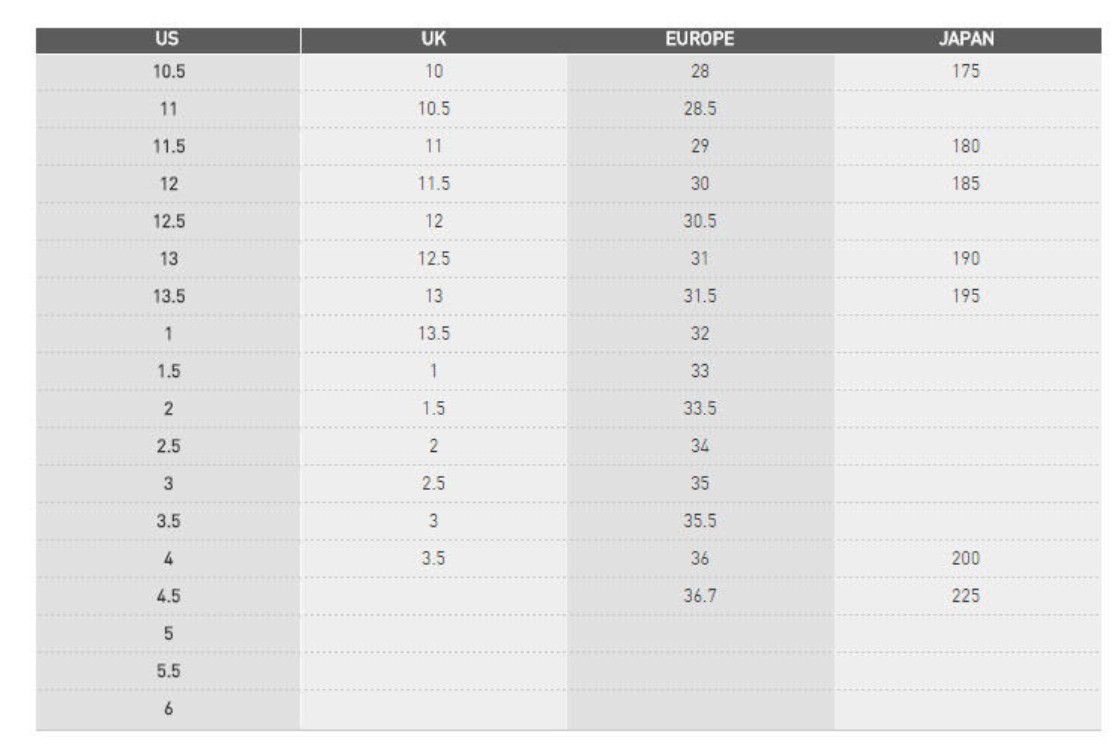The width and height of the screenshot is (1120, 746).
Task: Click the US column header
Action: [x=168, y=39]
